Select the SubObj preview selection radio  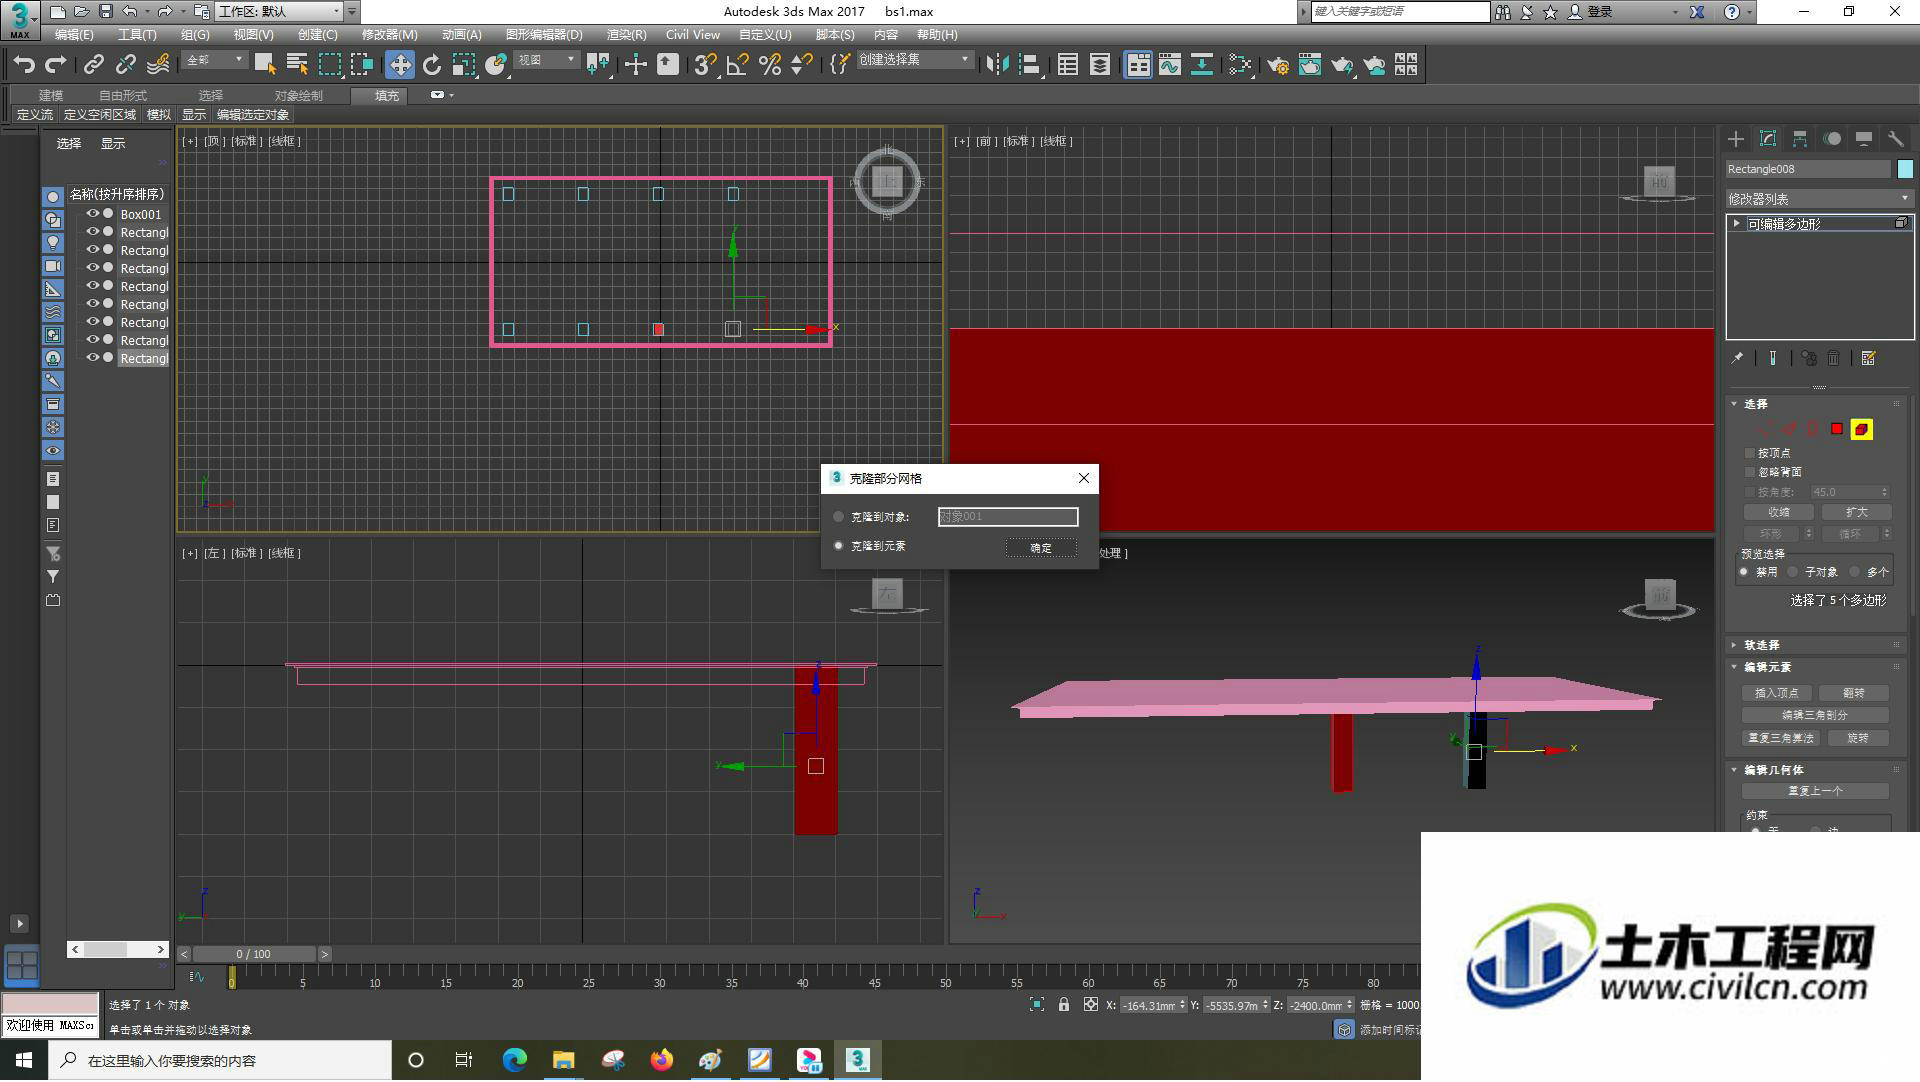pyautogui.click(x=1793, y=572)
